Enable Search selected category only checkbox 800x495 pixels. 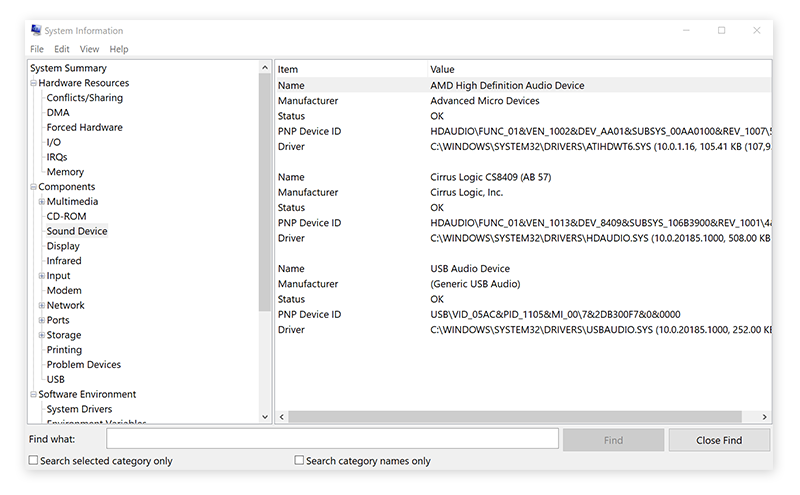(34, 461)
